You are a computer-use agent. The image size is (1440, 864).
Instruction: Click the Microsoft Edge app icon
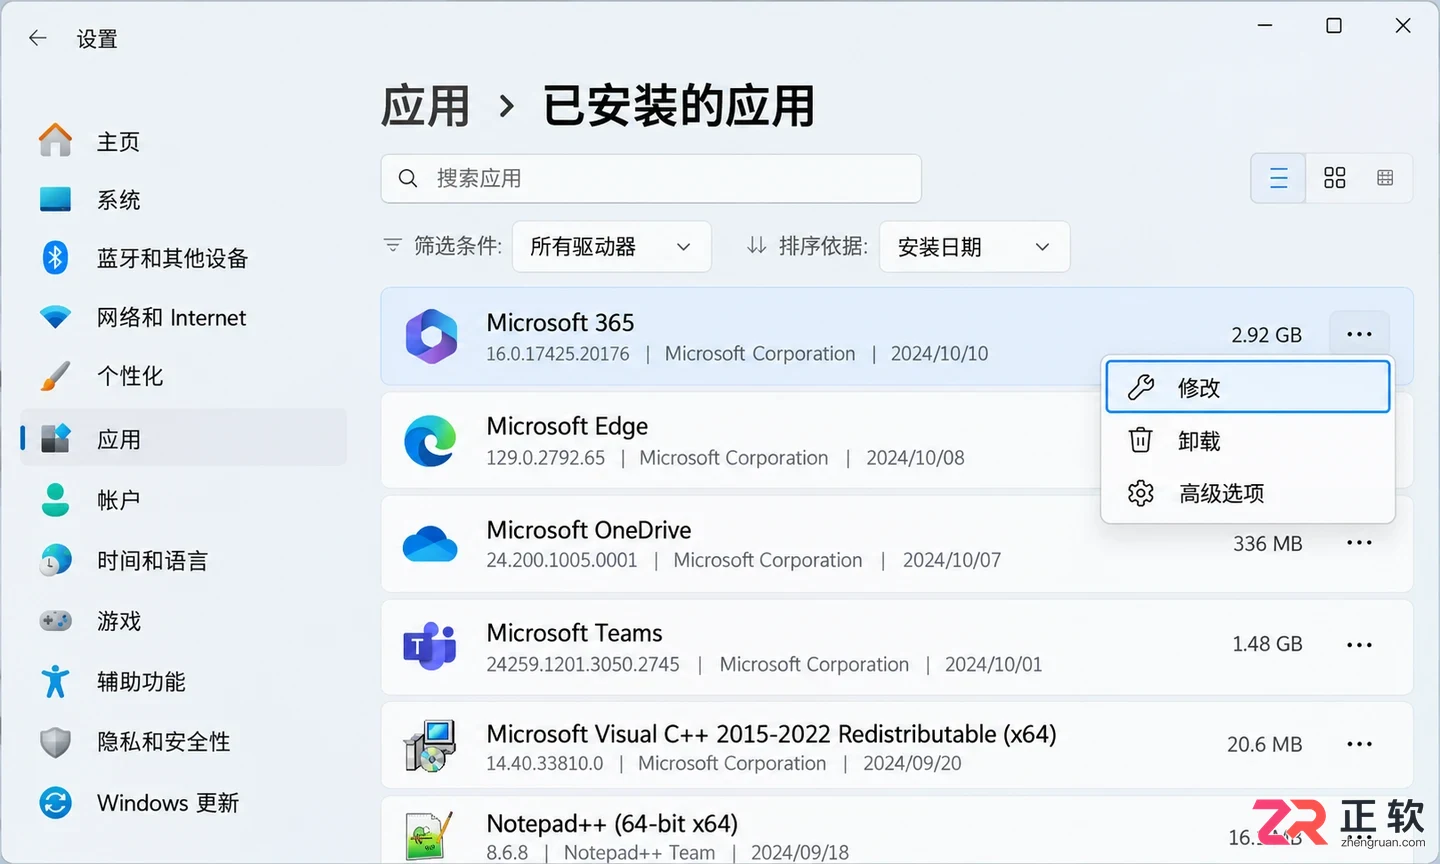click(431, 440)
